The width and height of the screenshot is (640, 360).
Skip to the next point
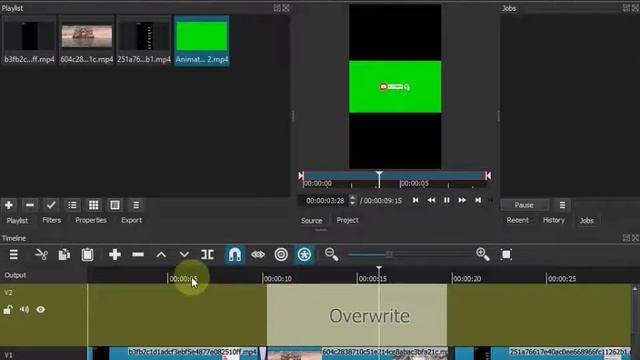(x=478, y=200)
